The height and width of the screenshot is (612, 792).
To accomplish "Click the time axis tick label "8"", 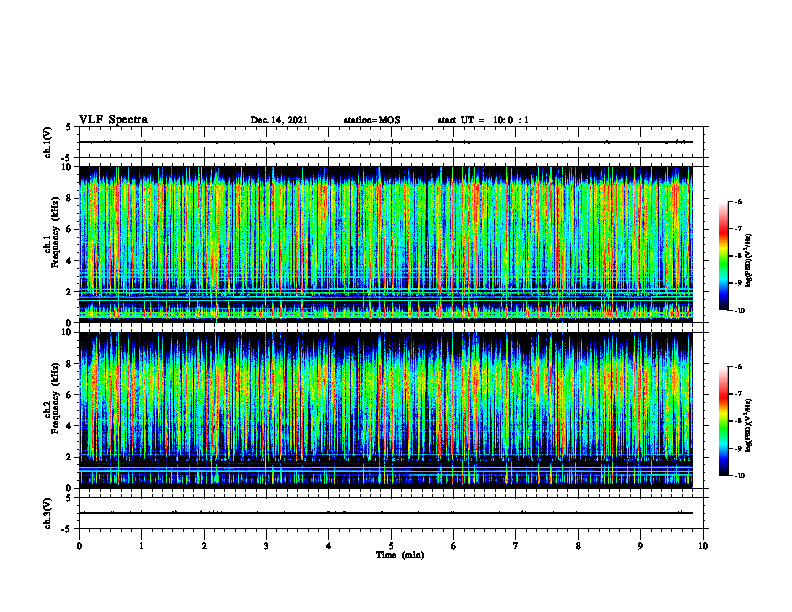I will pyautogui.click(x=578, y=546).
